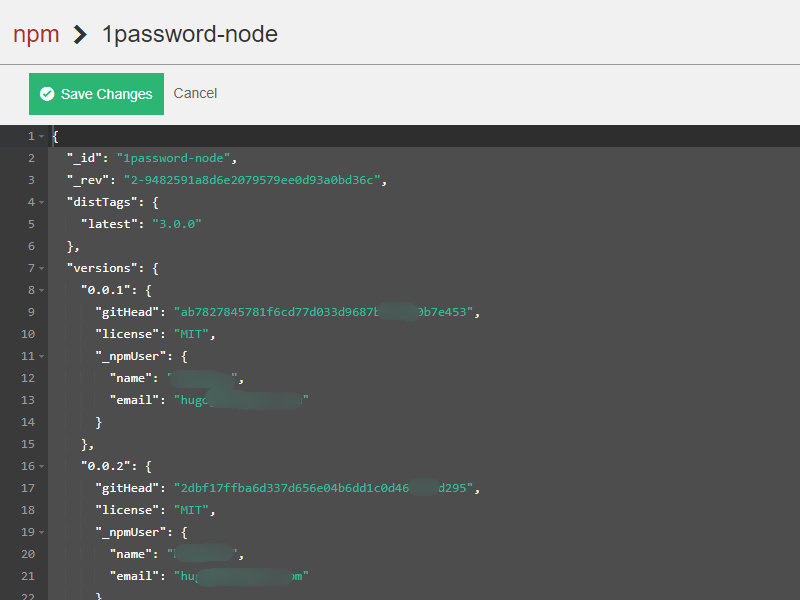Click the Save Changes button
The width and height of the screenshot is (800, 600).
pyautogui.click(x=96, y=94)
